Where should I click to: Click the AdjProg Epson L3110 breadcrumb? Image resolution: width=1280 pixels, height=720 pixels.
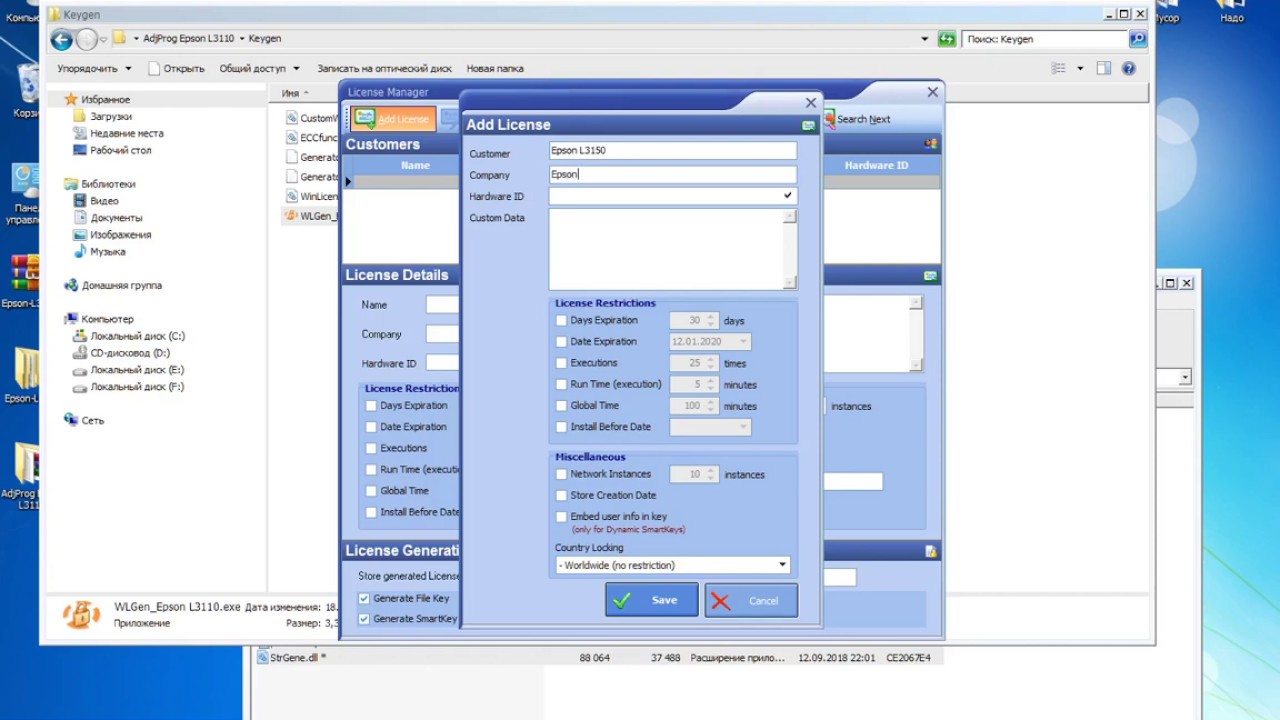point(189,39)
